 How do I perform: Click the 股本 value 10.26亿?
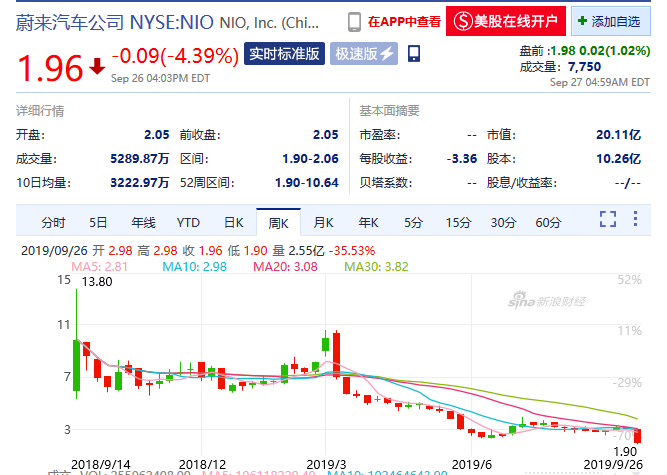pos(619,159)
